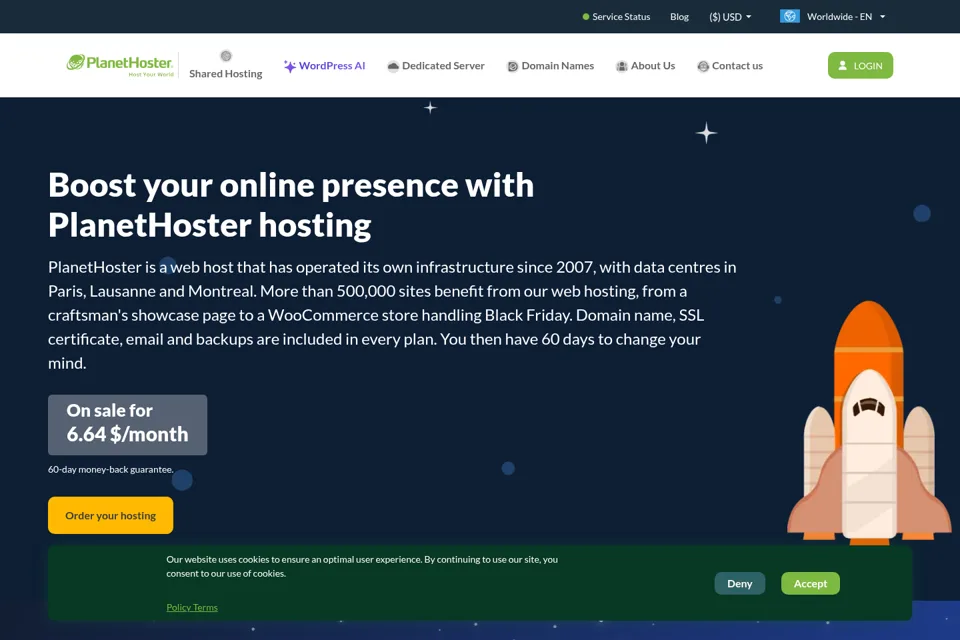Open the Domain Names menu
The width and height of the screenshot is (960, 640).
[x=550, y=66]
